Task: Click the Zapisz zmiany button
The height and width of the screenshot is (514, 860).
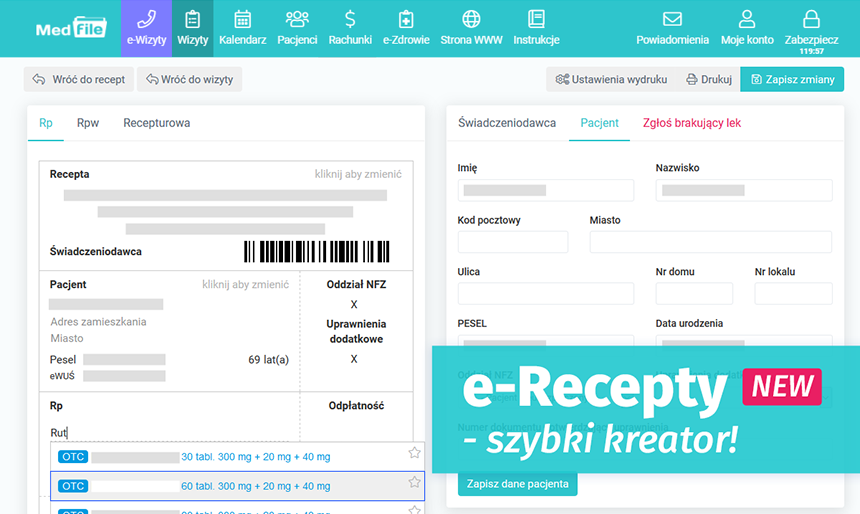Action: point(792,80)
